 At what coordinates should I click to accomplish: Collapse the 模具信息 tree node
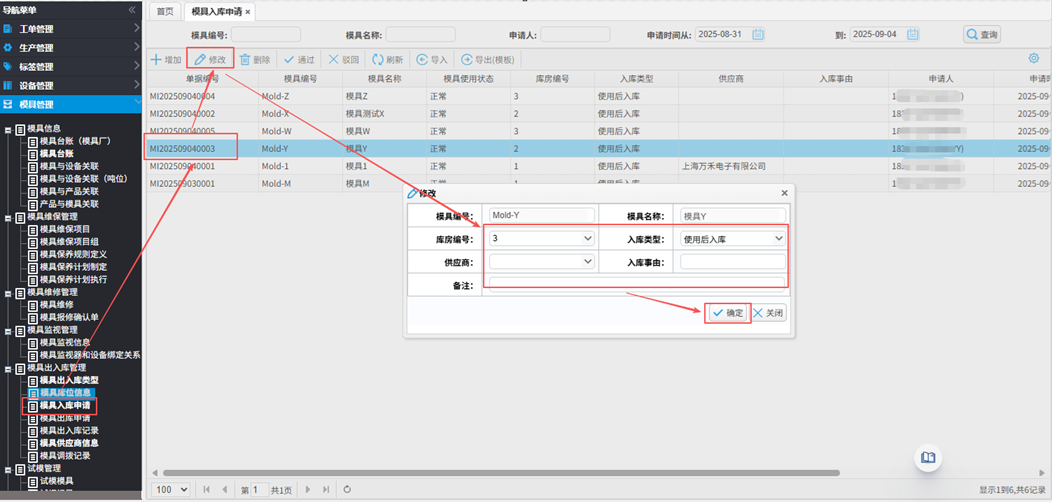pyautogui.click(x=8, y=129)
